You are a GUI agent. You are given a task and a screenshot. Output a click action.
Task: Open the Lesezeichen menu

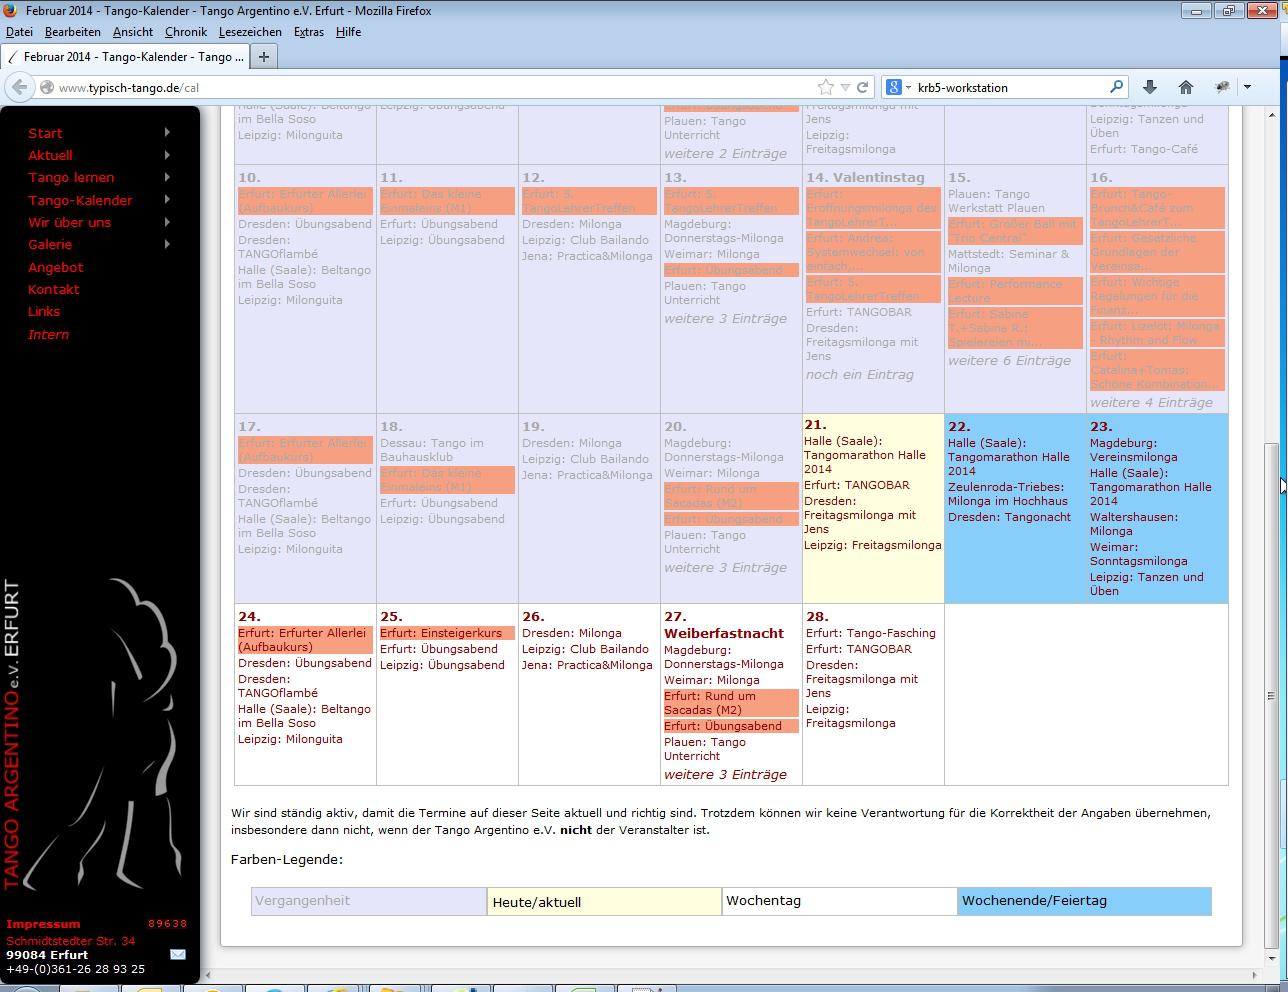[x=250, y=32]
